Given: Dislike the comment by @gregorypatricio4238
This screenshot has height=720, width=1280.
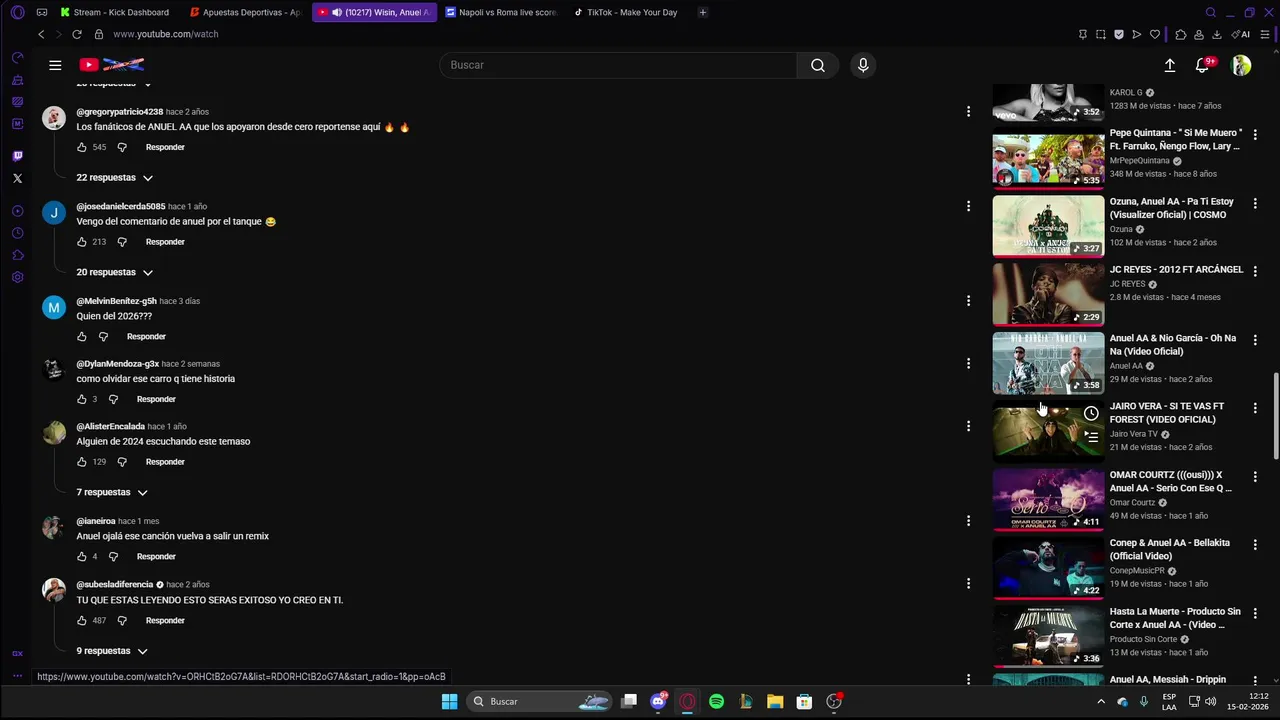Looking at the screenshot, I should [122, 147].
